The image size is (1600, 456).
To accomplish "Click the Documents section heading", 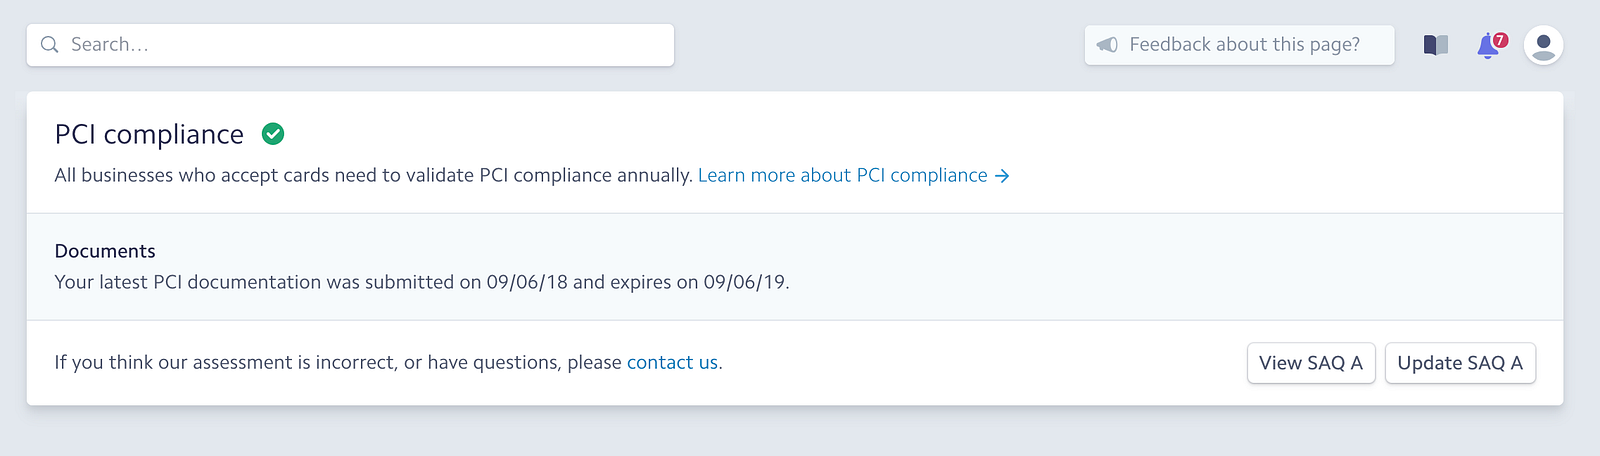I will 105,251.
